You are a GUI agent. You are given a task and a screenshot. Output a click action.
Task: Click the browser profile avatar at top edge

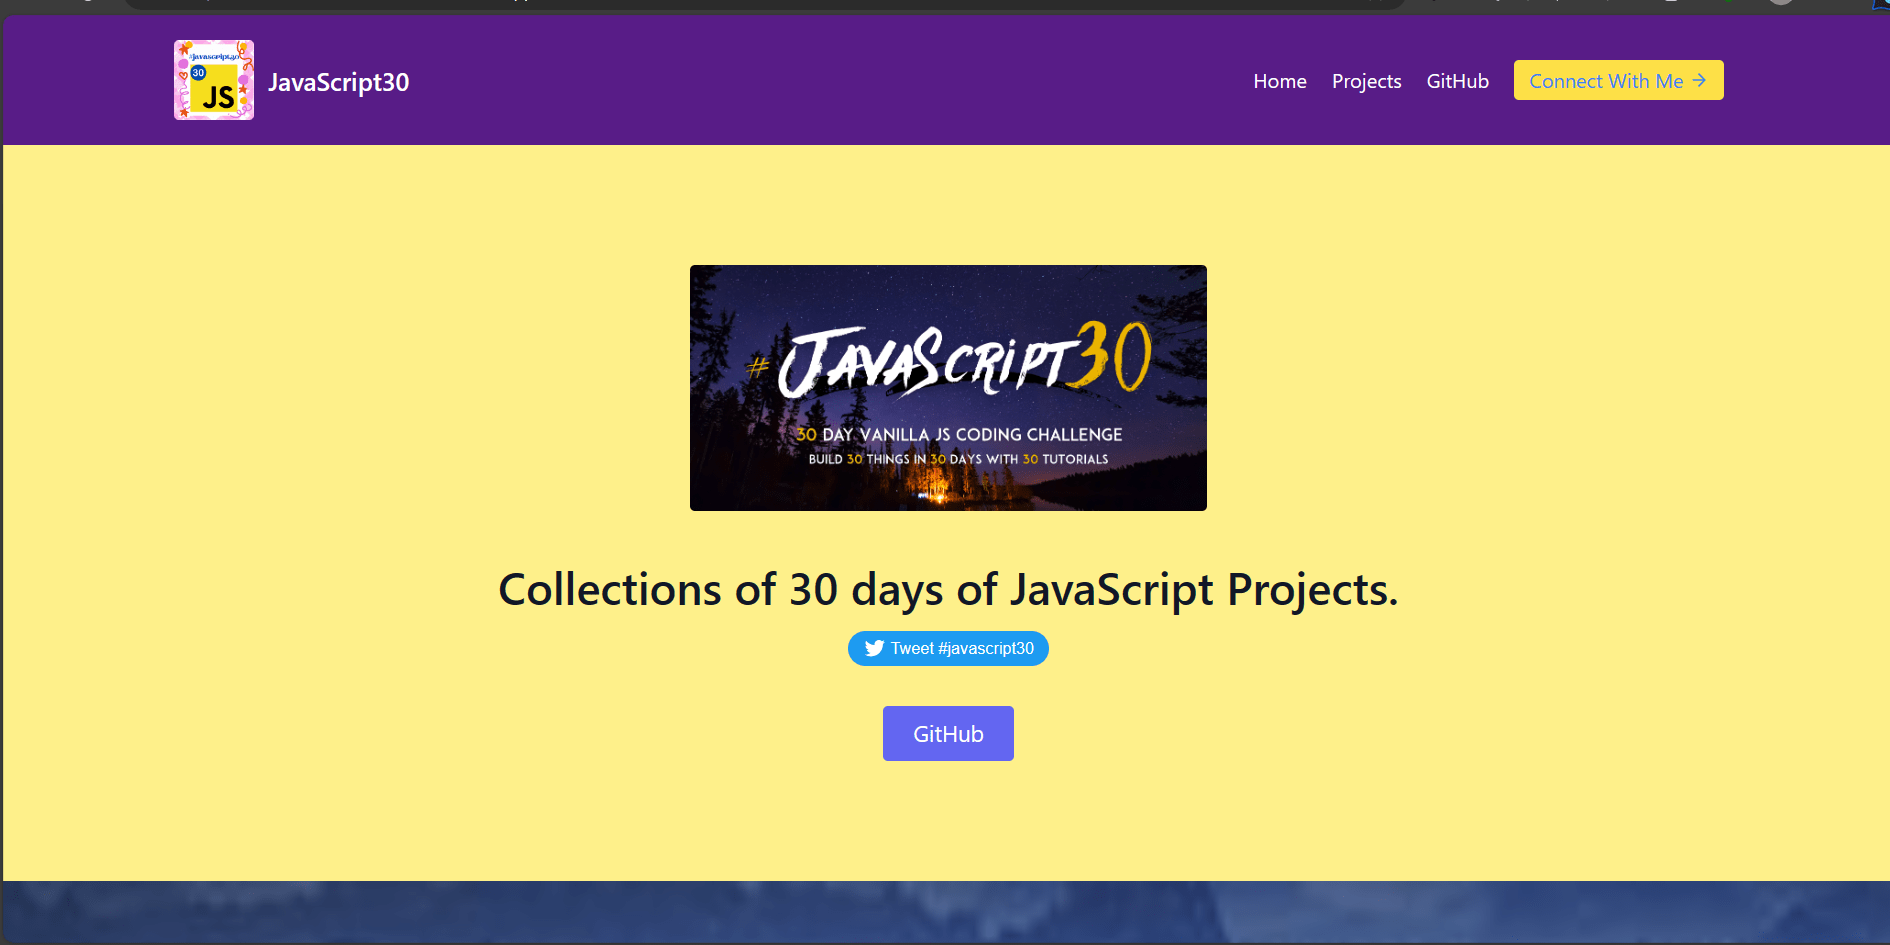click(x=1780, y=2)
